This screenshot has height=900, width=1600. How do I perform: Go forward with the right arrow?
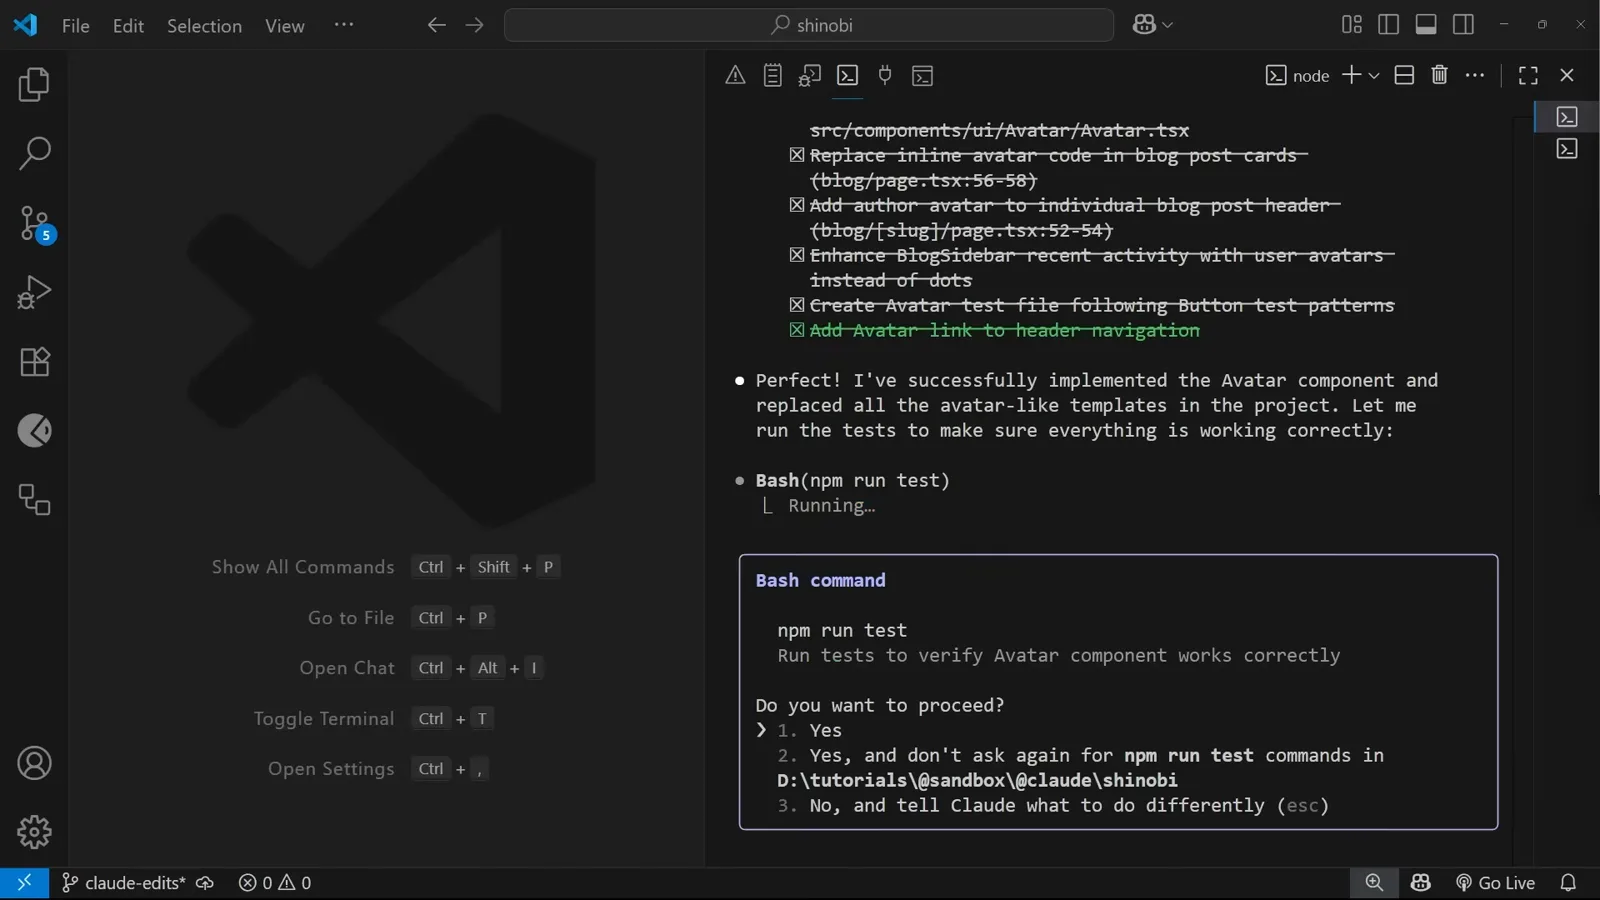point(474,25)
